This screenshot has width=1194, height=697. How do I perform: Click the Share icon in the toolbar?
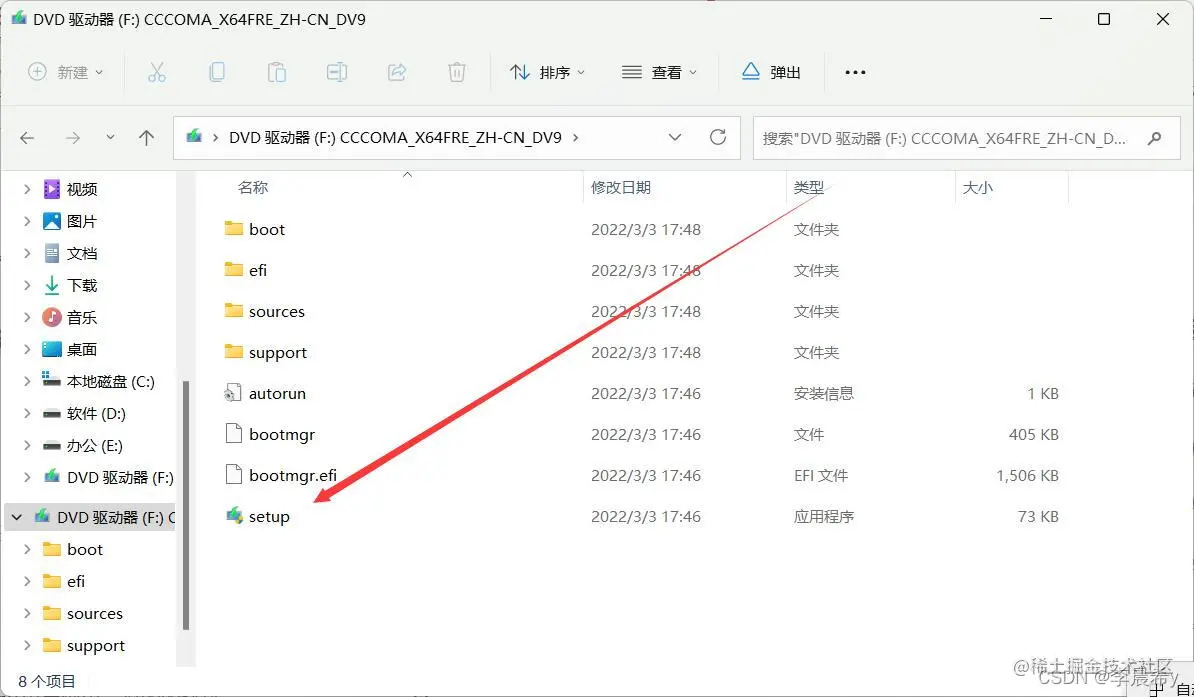(x=397, y=71)
